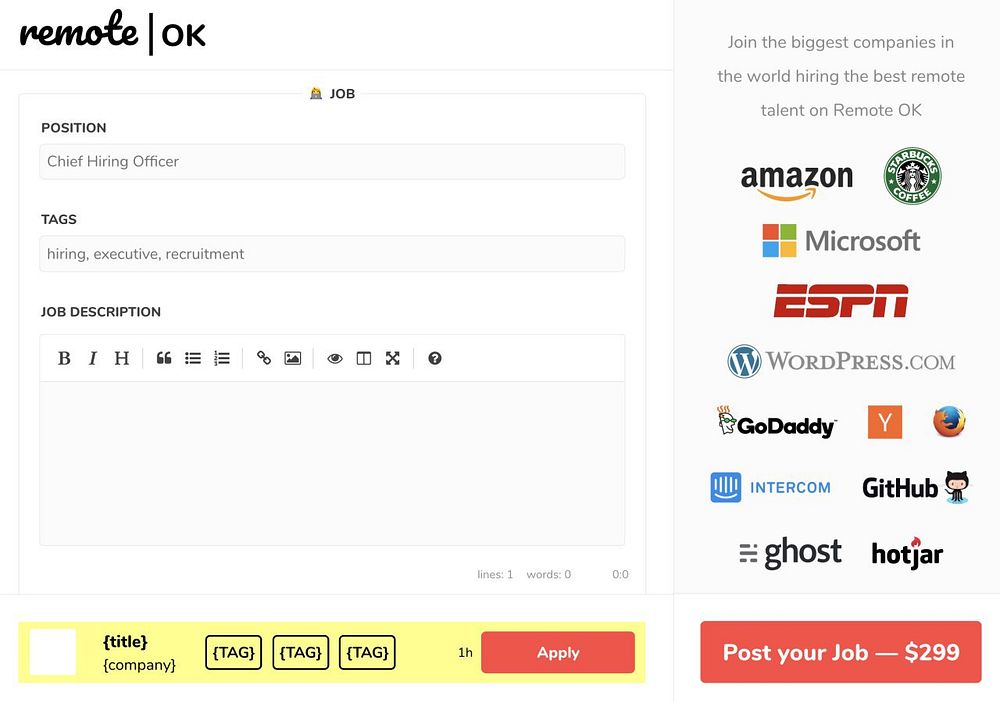
Task: Insert a blockquote with the quote icon
Action: (164, 358)
